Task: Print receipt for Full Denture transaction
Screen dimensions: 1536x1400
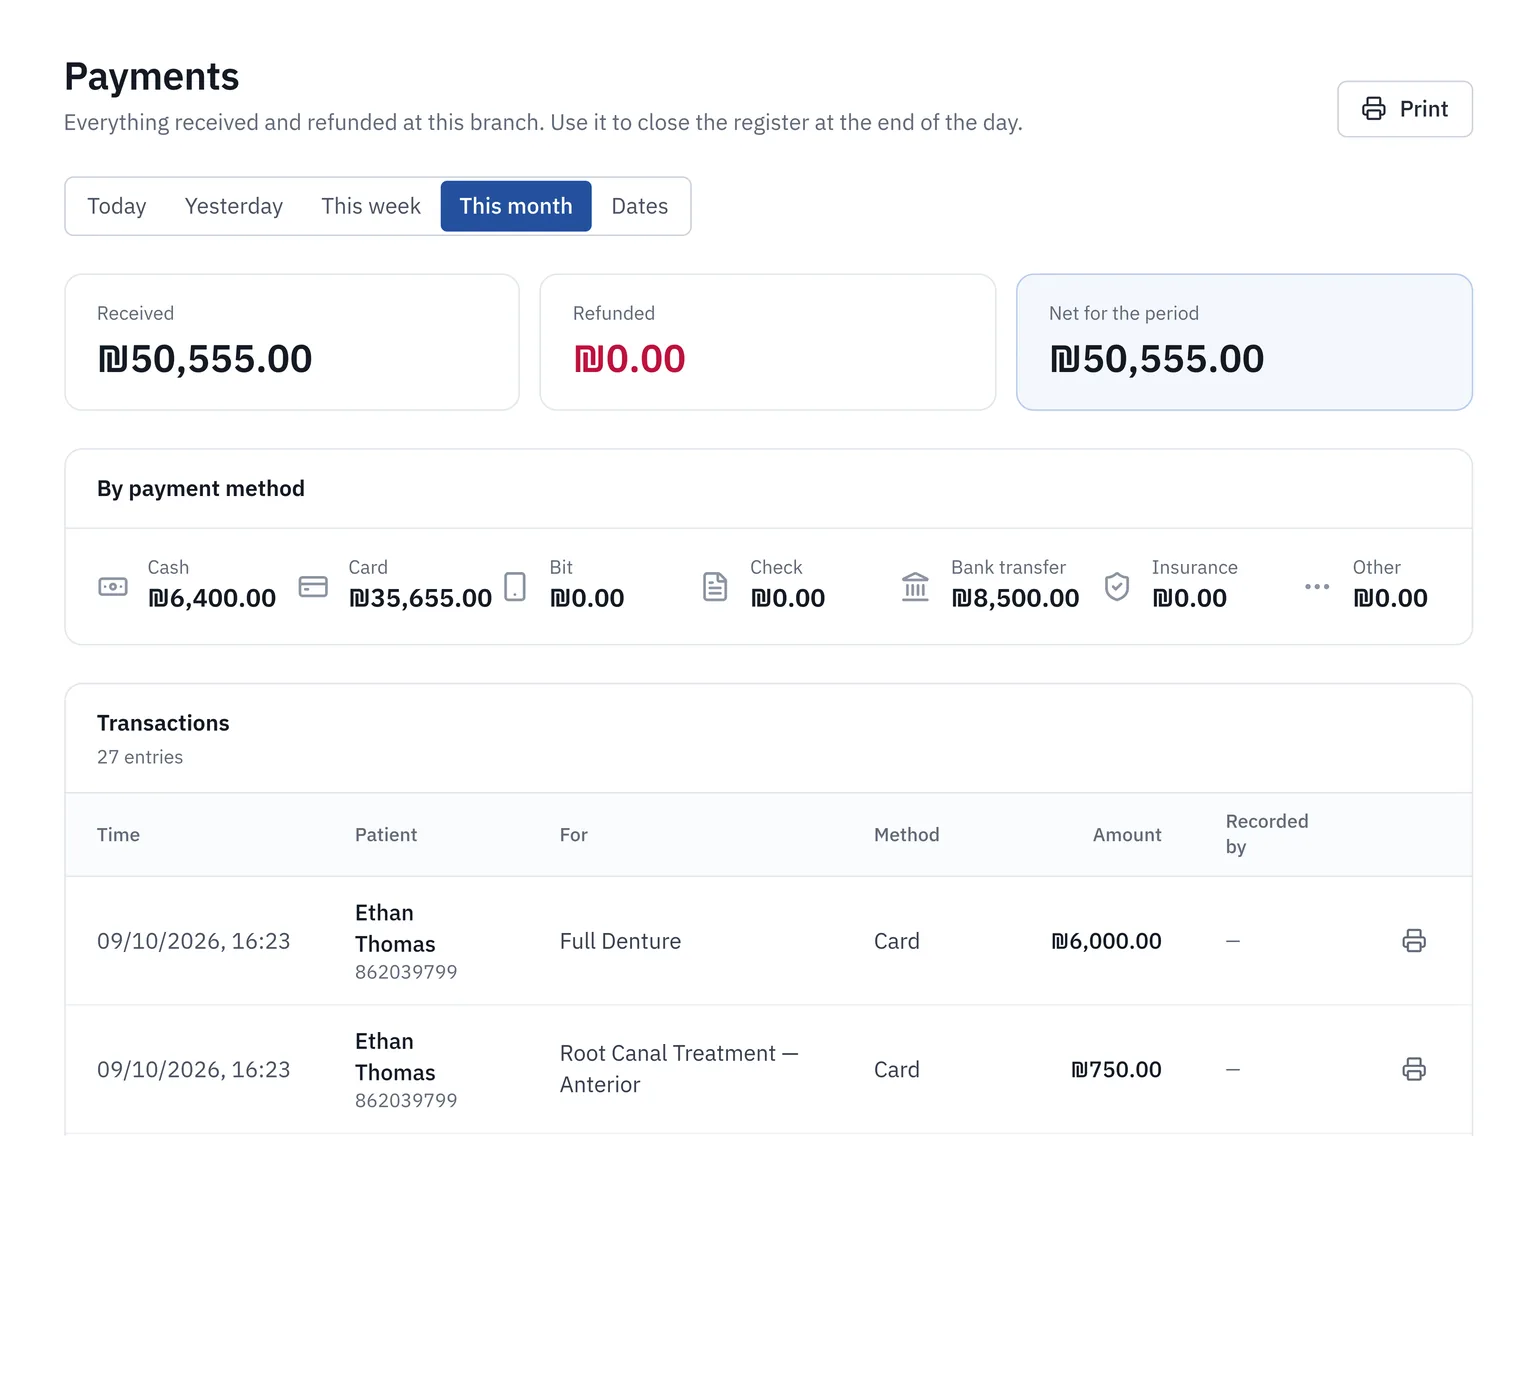Action: coord(1414,941)
